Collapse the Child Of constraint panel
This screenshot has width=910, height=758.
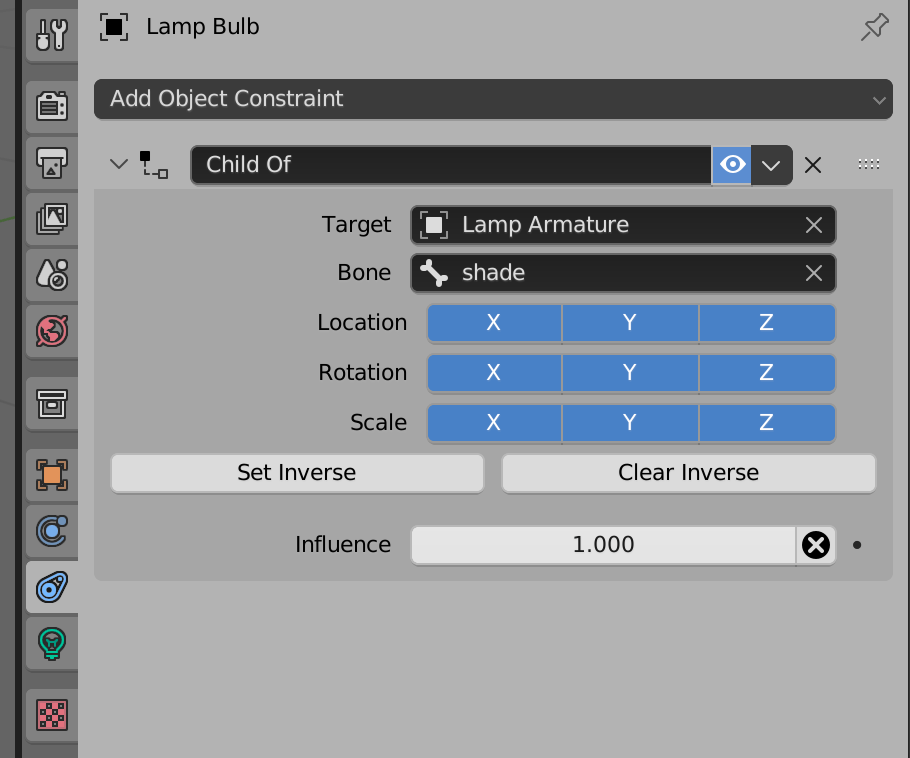click(x=120, y=165)
